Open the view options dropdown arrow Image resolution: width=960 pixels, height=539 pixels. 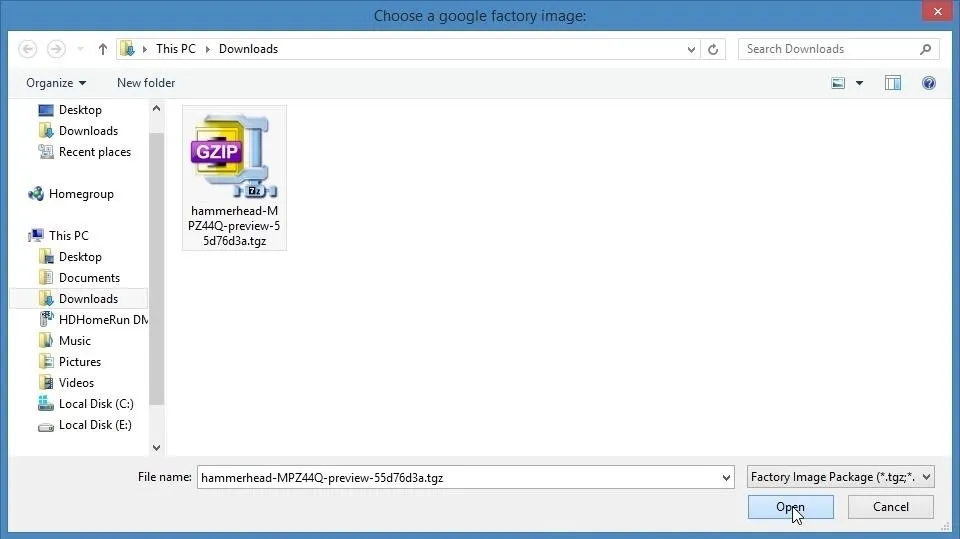click(859, 83)
